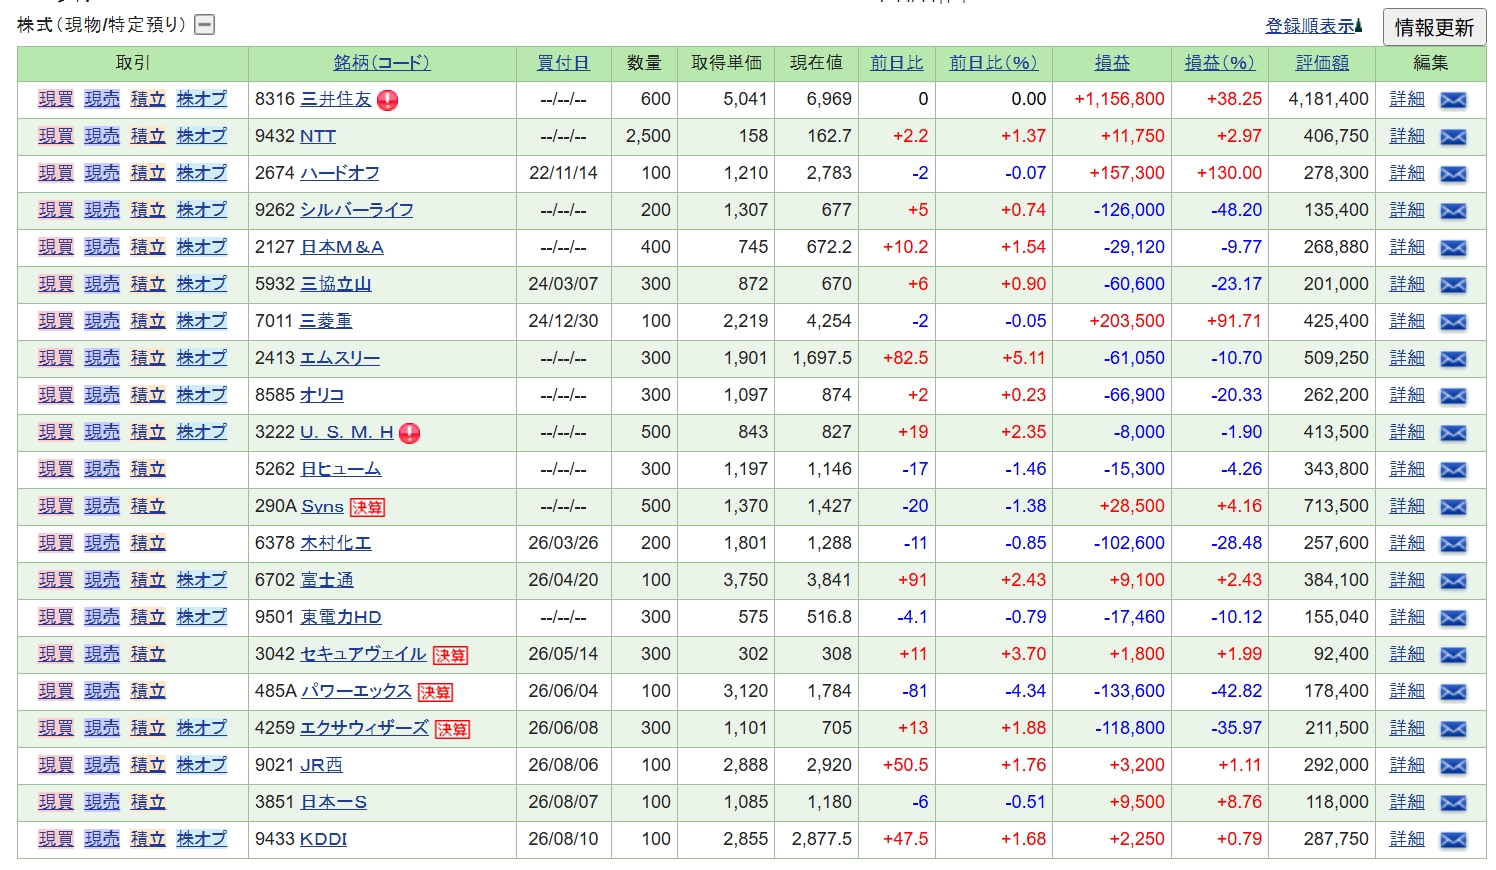Open 詳細 for the セキュアヴェイル row
Screen dimensions: 1496x870
pyautogui.click(x=1407, y=654)
